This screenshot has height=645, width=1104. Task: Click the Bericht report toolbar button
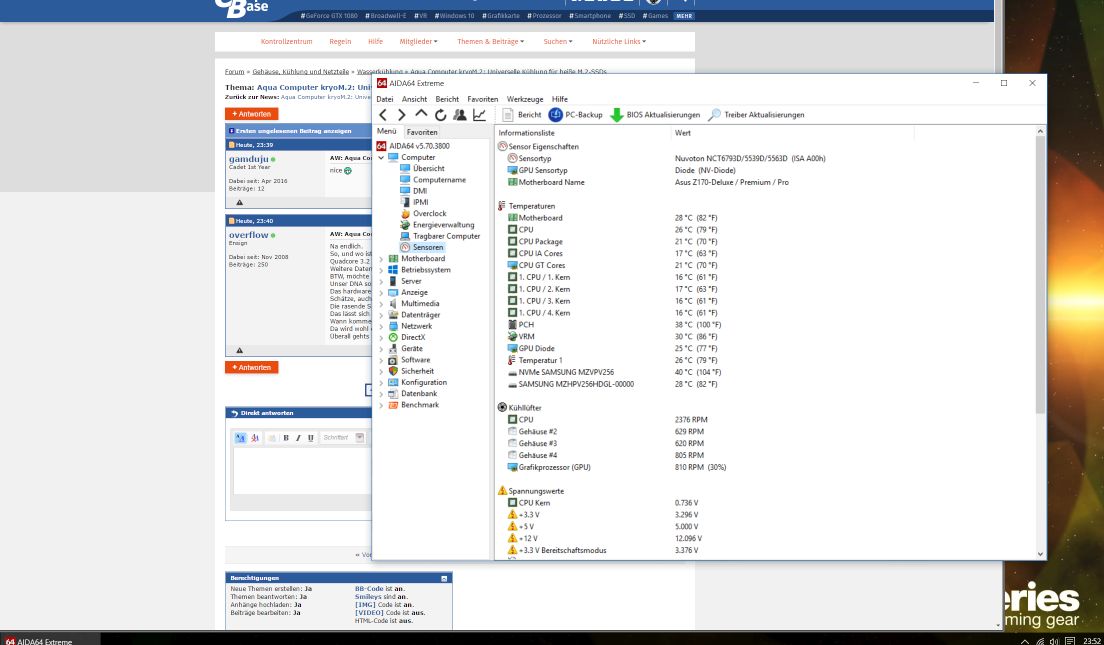point(522,115)
